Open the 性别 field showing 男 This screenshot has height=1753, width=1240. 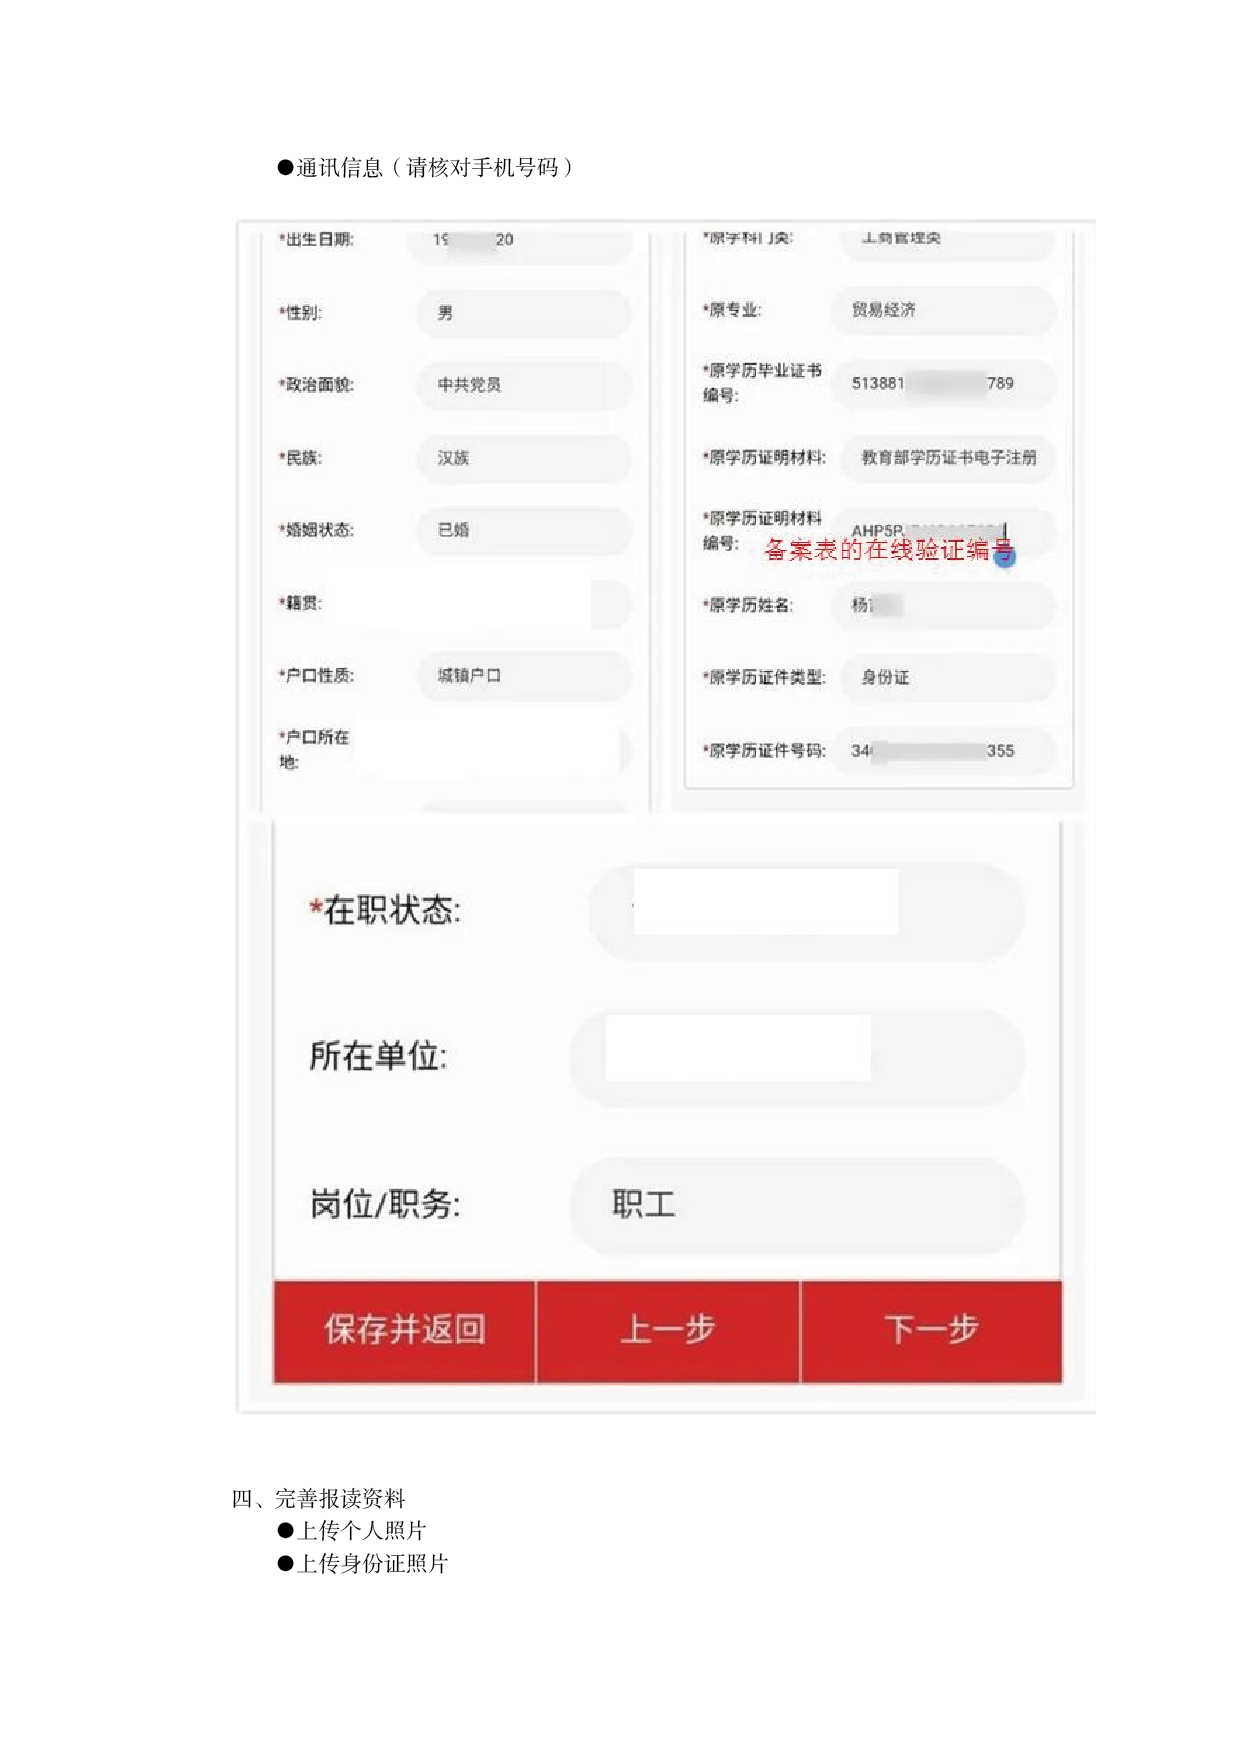pos(524,313)
